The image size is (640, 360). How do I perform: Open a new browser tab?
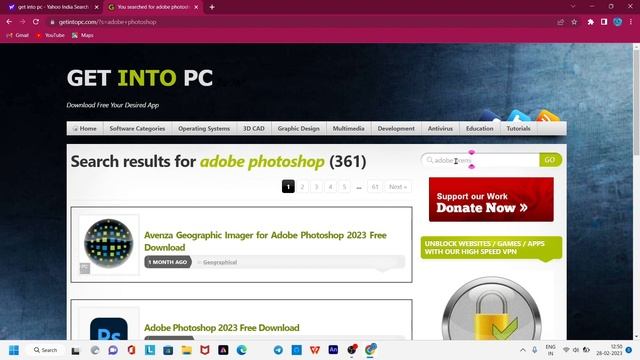click(x=212, y=7)
